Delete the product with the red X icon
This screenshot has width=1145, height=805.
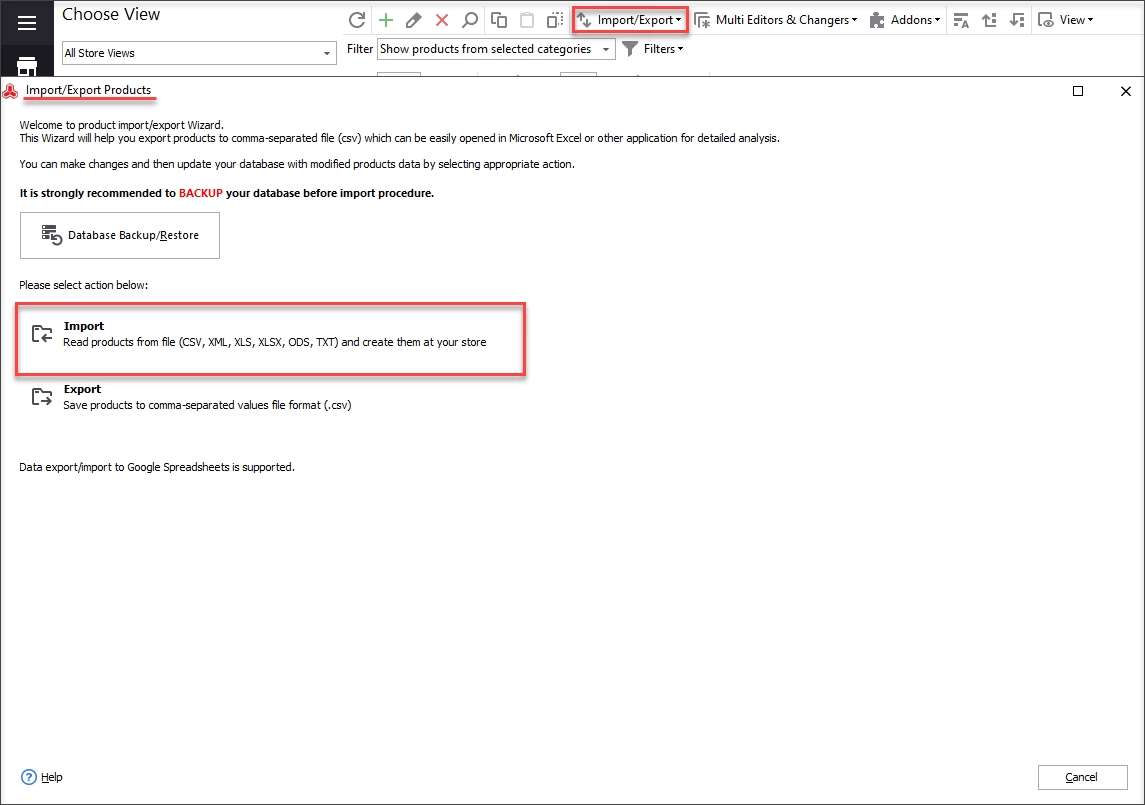[442, 20]
